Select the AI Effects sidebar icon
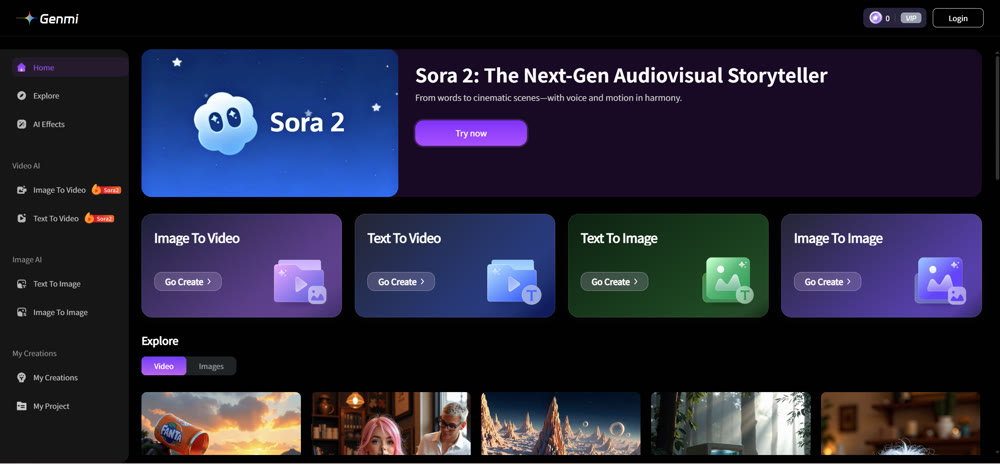The width and height of the screenshot is (1000, 464). coord(22,124)
